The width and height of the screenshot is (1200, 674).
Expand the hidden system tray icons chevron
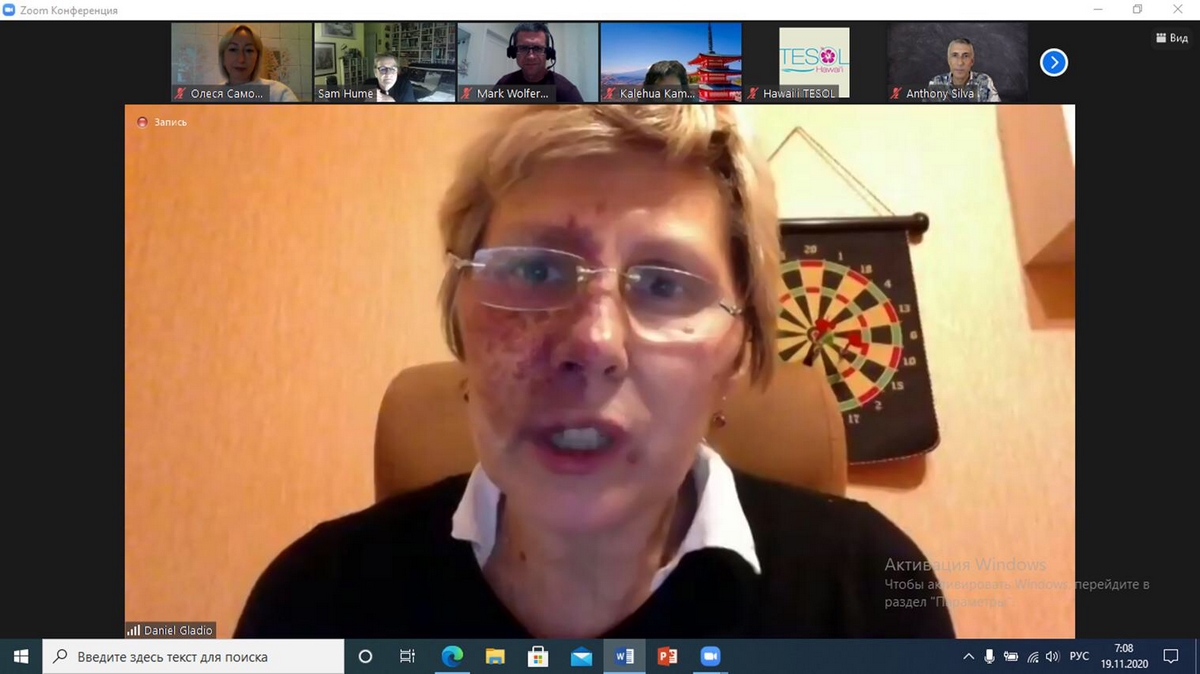click(x=968, y=657)
